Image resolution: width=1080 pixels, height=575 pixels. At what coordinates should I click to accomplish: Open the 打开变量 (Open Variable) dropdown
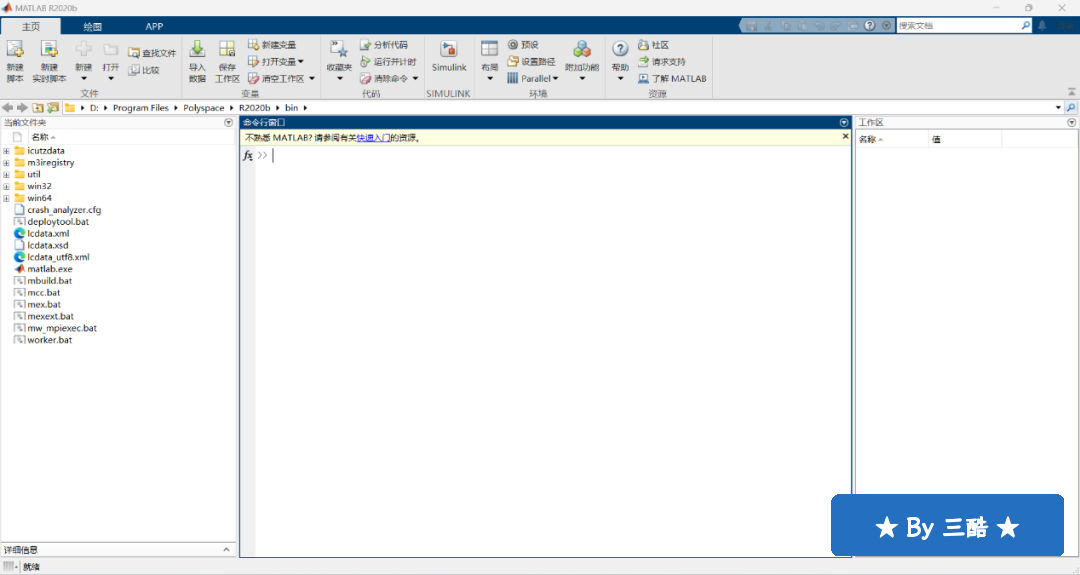click(276, 62)
